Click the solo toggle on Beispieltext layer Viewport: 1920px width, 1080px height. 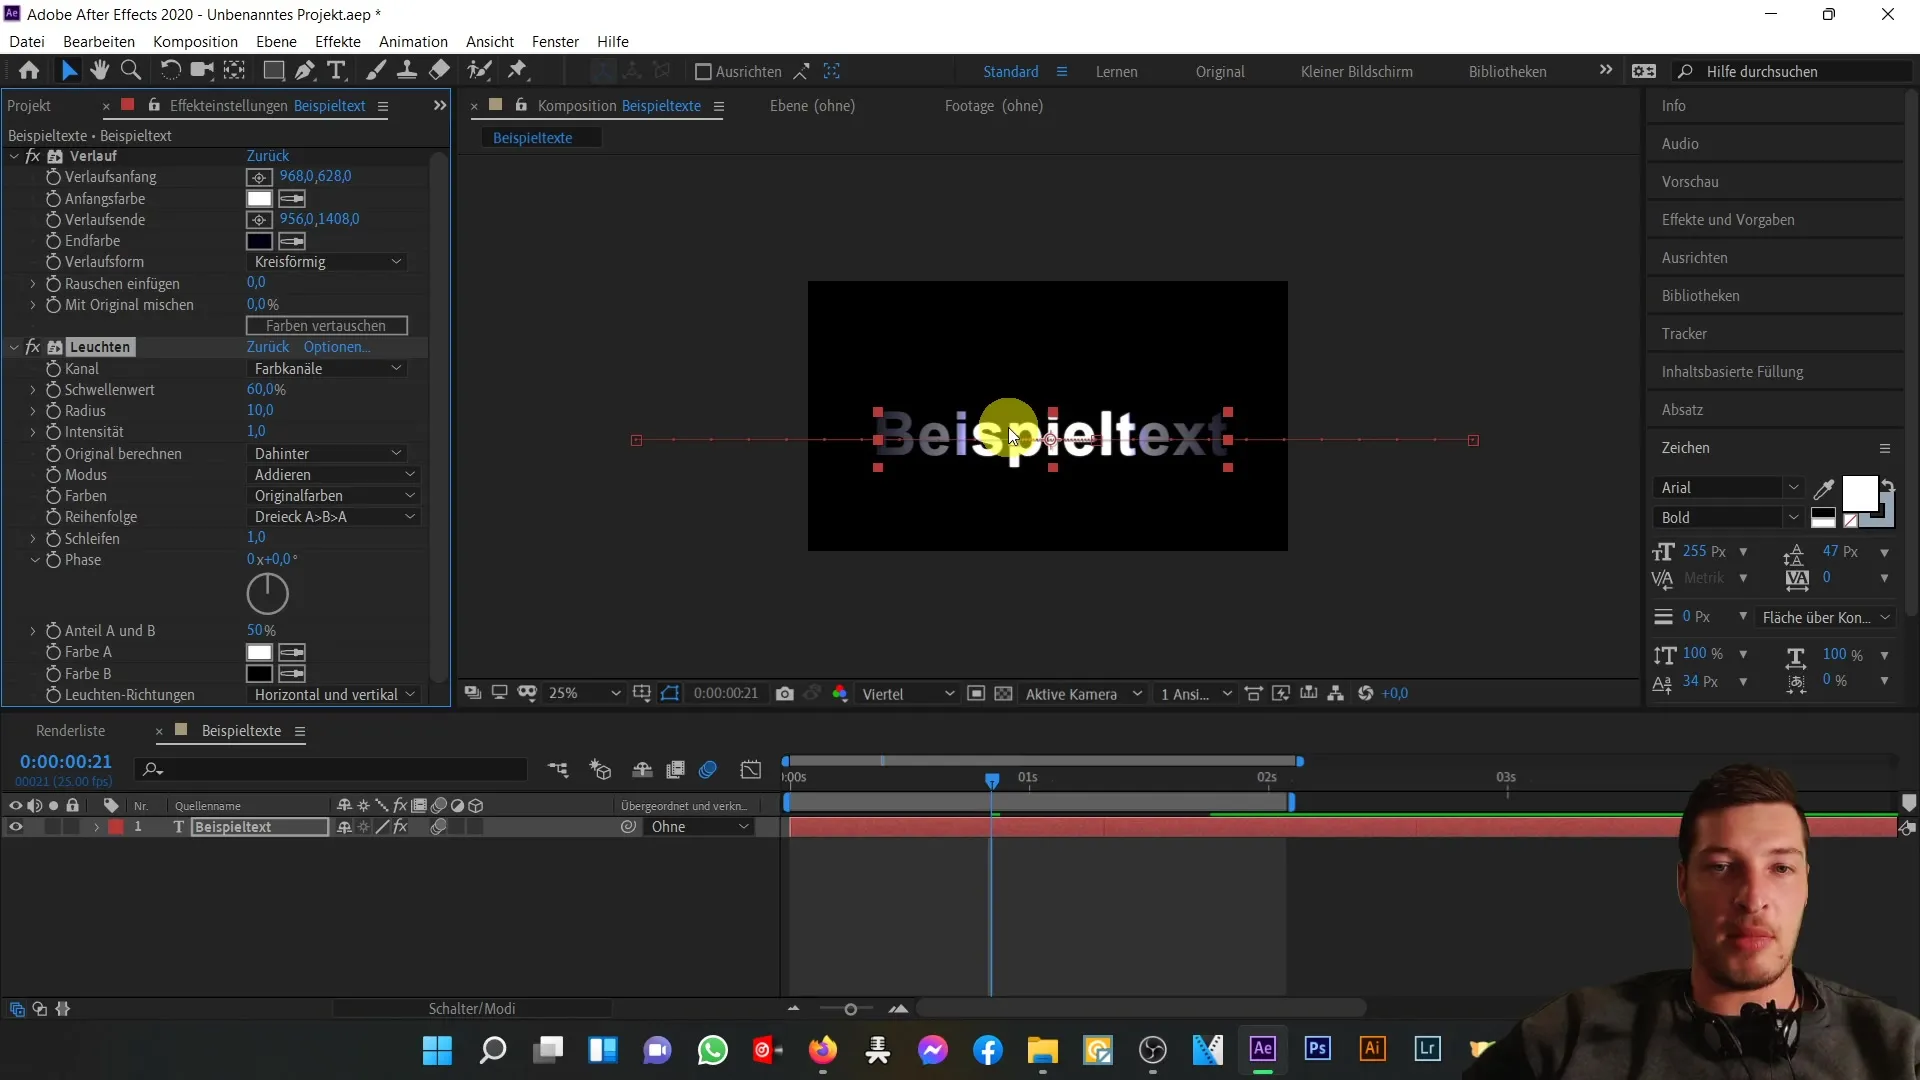point(53,827)
